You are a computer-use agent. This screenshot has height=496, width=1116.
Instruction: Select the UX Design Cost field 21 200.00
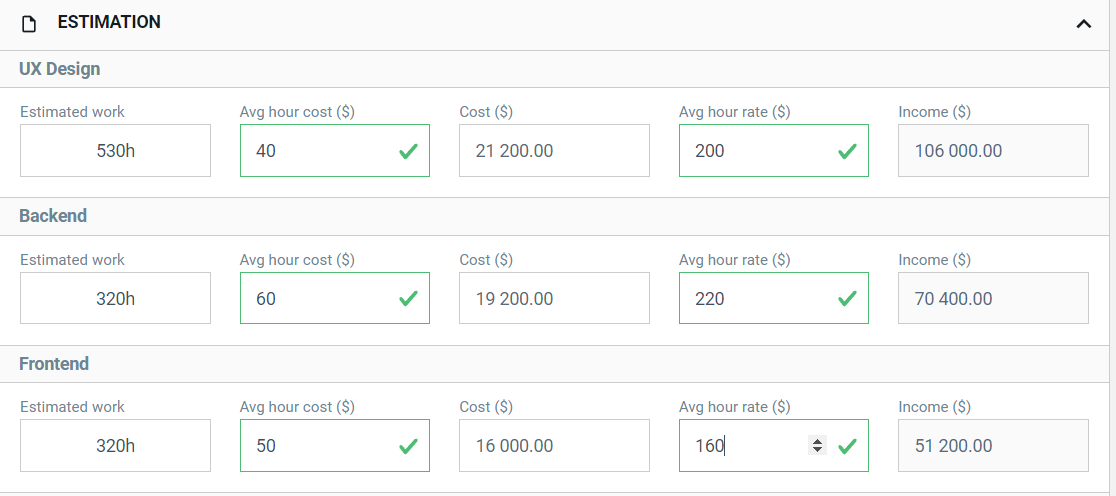[554, 151]
